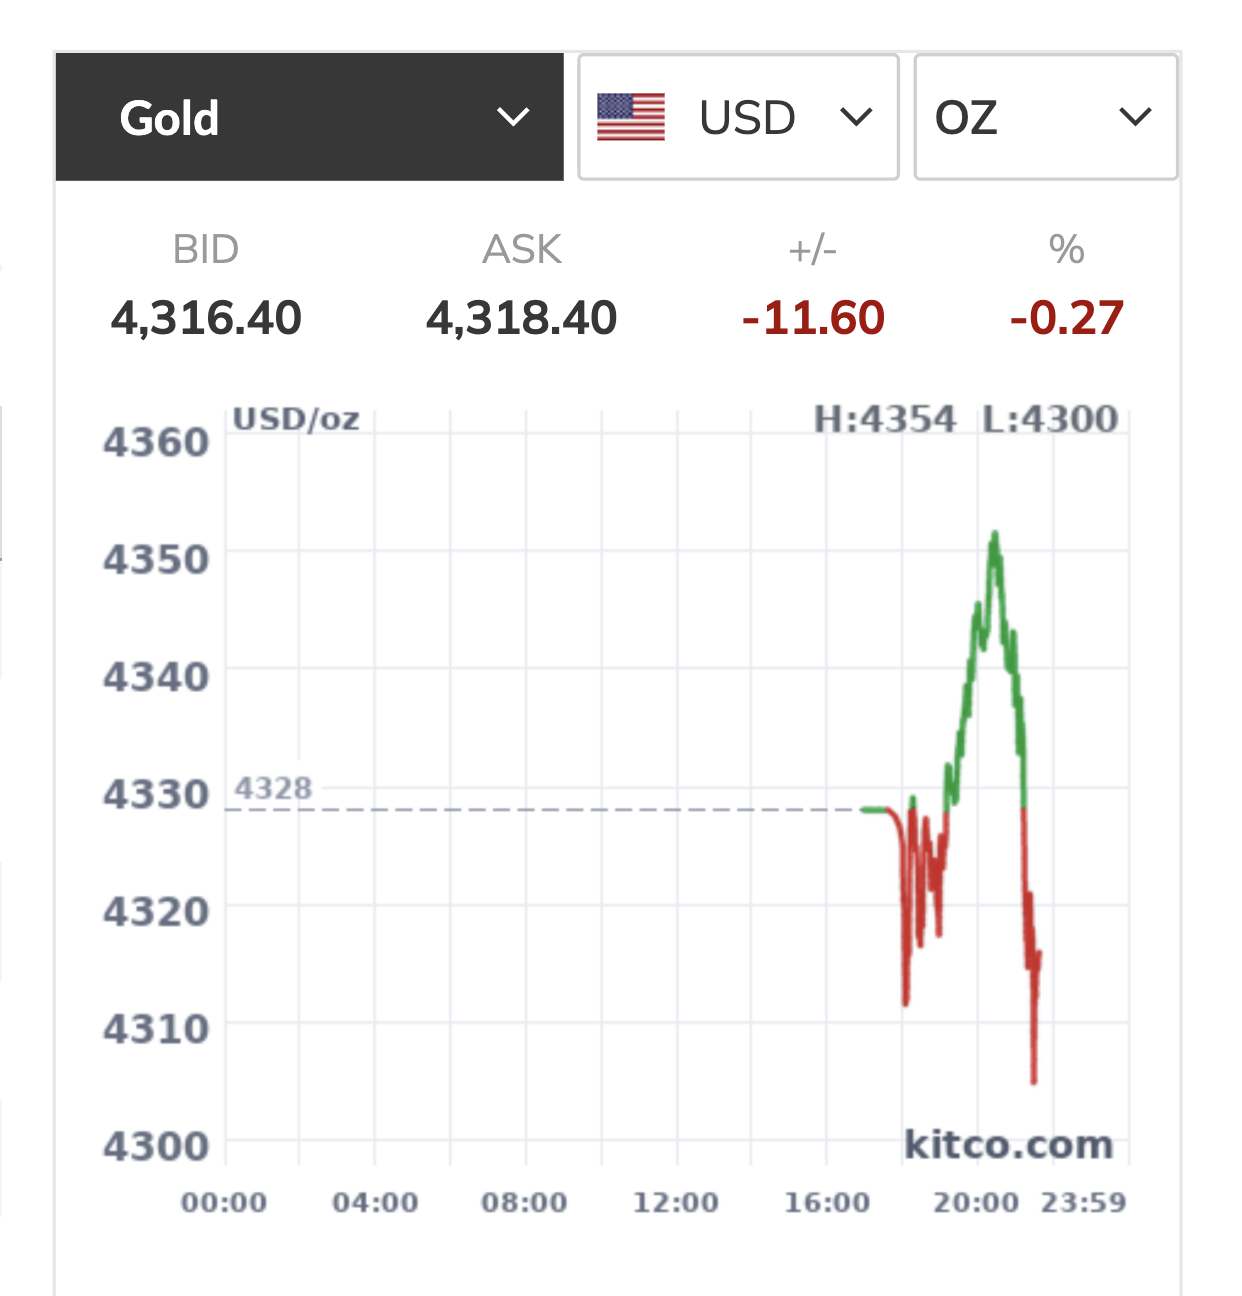Click the ASK column label
Image resolution: width=1242 pixels, height=1296 pixels.
[522, 249]
